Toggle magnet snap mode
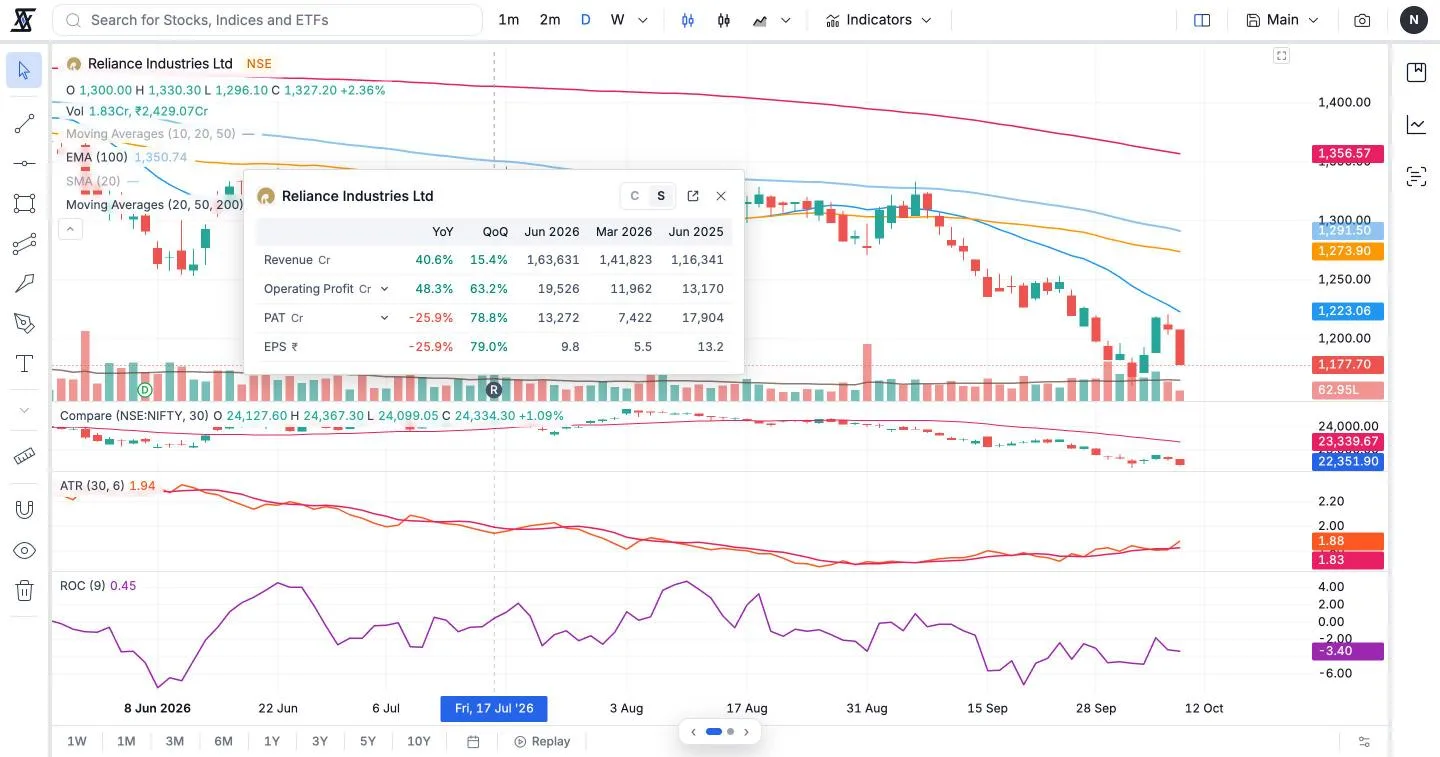Viewport: 1440px width, 757px height. (x=24, y=510)
